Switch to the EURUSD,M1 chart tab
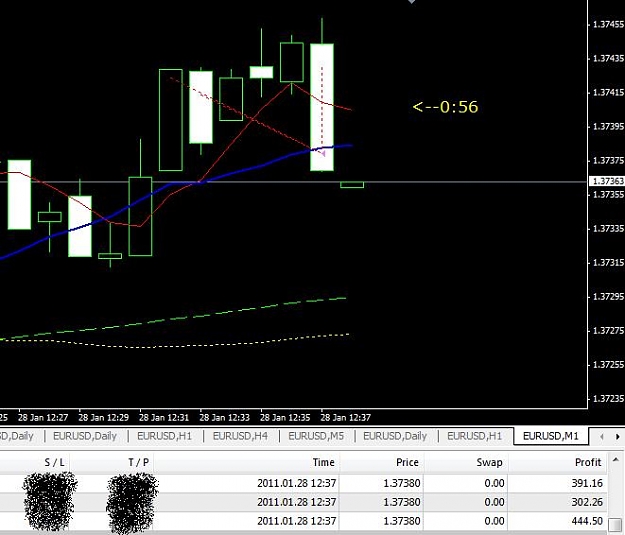The height and width of the screenshot is (535, 625). (550, 436)
